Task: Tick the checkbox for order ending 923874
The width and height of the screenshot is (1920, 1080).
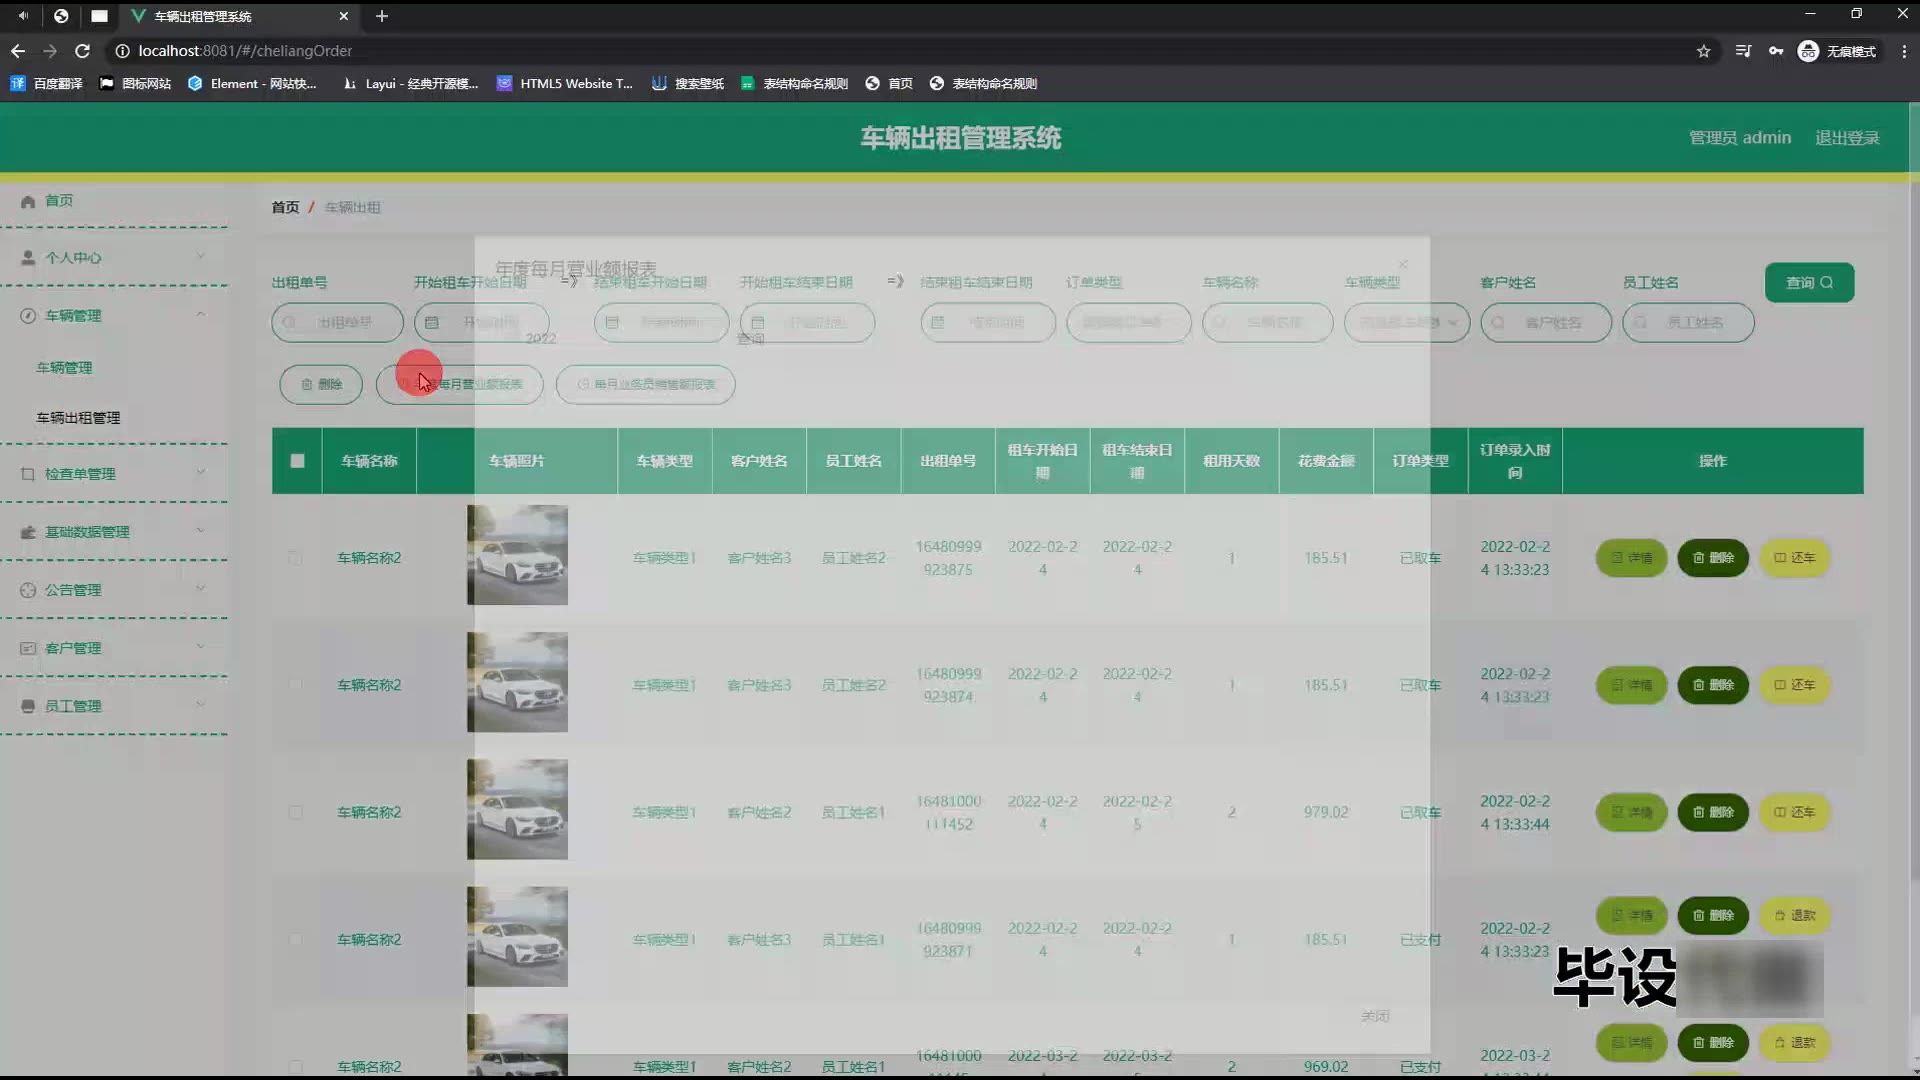Action: [x=295, y=685]
